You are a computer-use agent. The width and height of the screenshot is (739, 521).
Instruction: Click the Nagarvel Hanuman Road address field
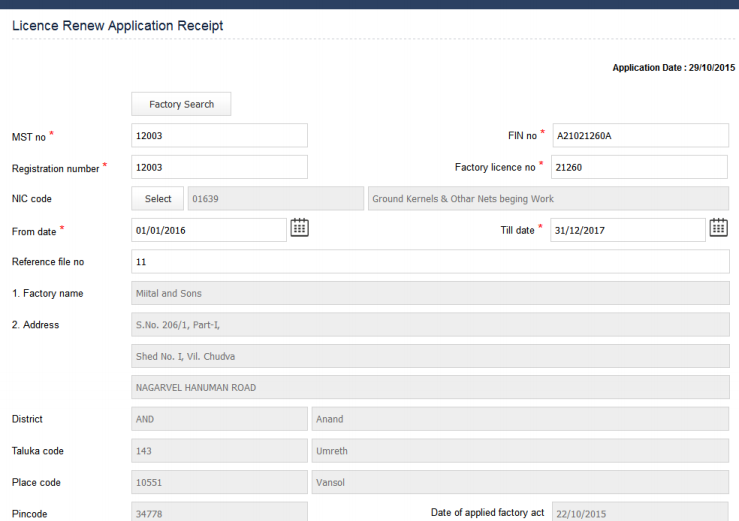[430, 387]
